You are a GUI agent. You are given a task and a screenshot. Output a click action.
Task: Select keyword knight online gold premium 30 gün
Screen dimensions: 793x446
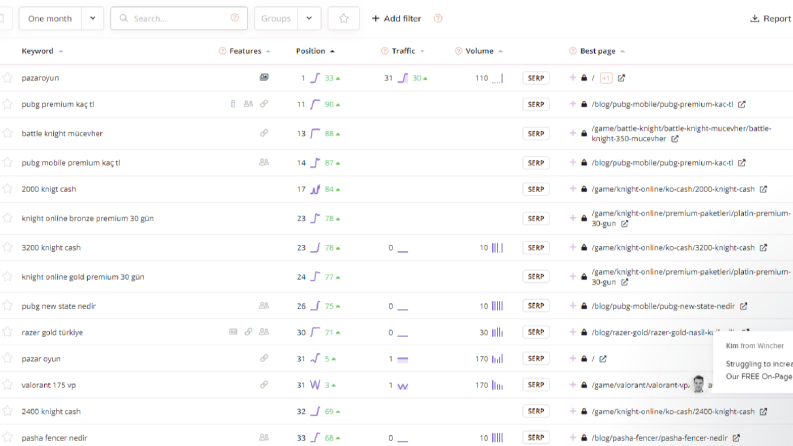tap(83, 277)
